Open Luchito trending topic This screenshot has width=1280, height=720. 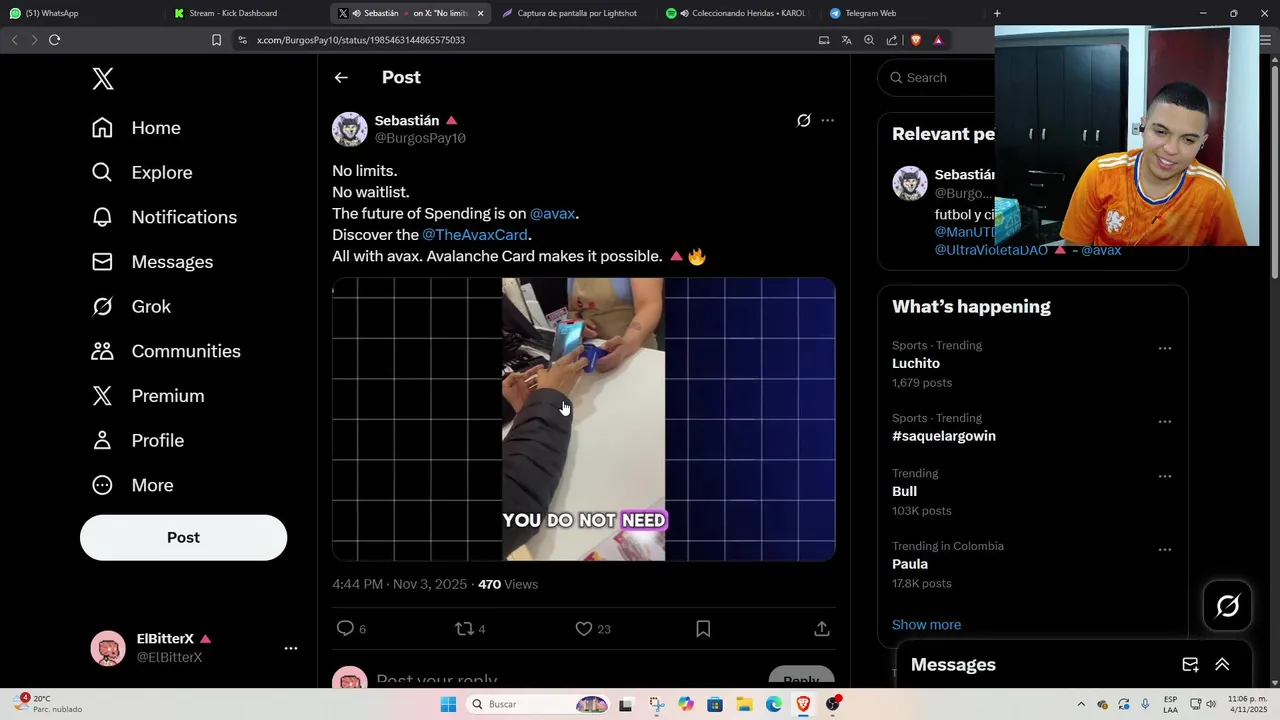(x=916, y=364)
